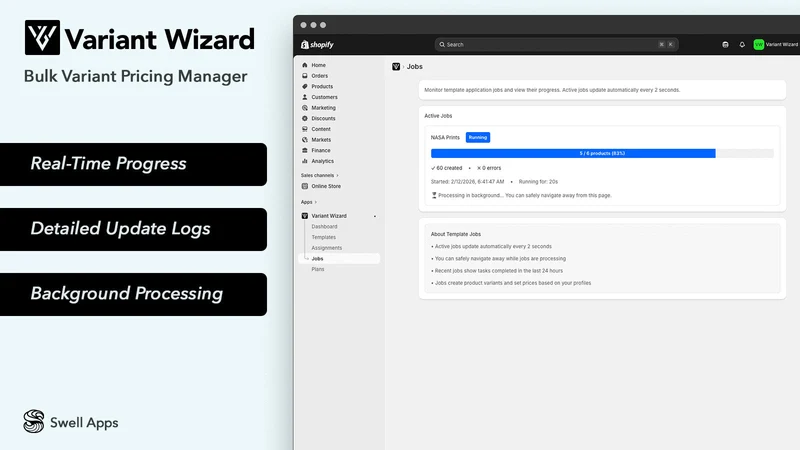Click the Content icon in the sidebar
Image resolution: width=800 pixels, height=450 pixels.
305,129
